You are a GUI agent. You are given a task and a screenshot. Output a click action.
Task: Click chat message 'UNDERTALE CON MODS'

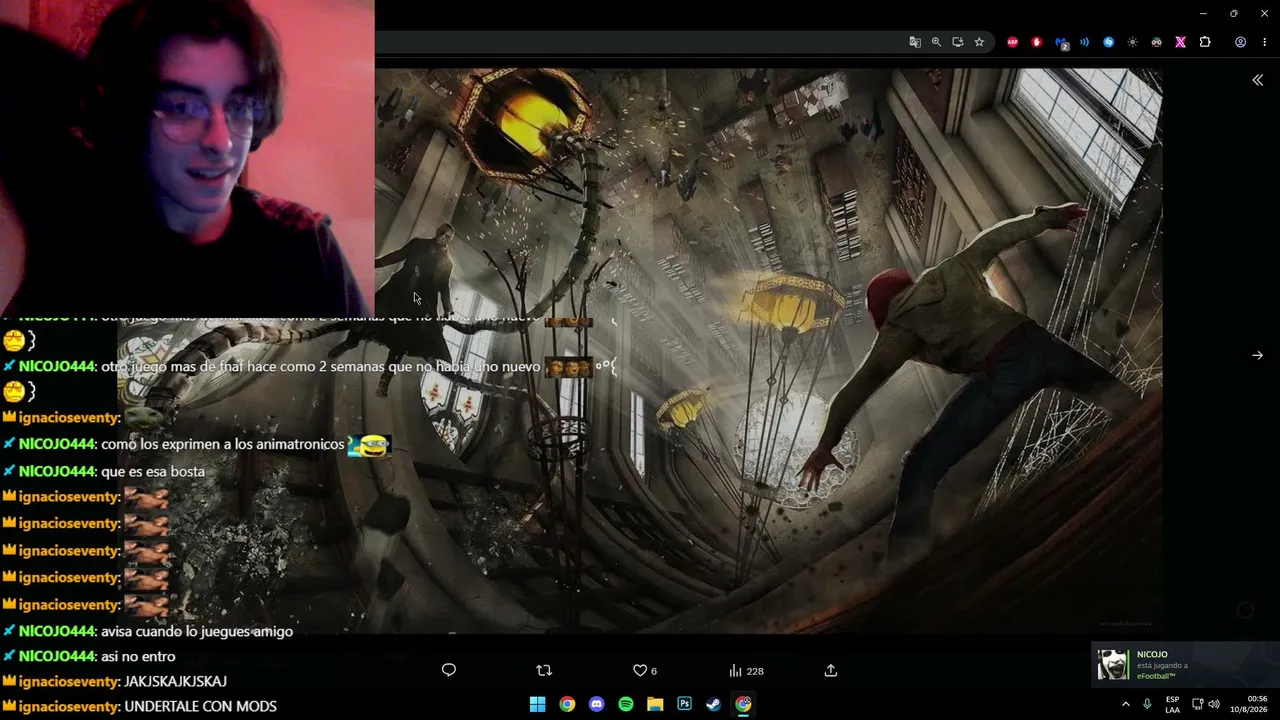[x=200, y=706]
